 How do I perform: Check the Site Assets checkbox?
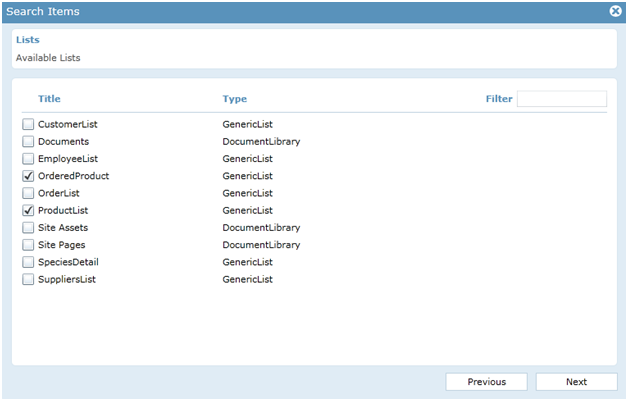click(27, 228)
